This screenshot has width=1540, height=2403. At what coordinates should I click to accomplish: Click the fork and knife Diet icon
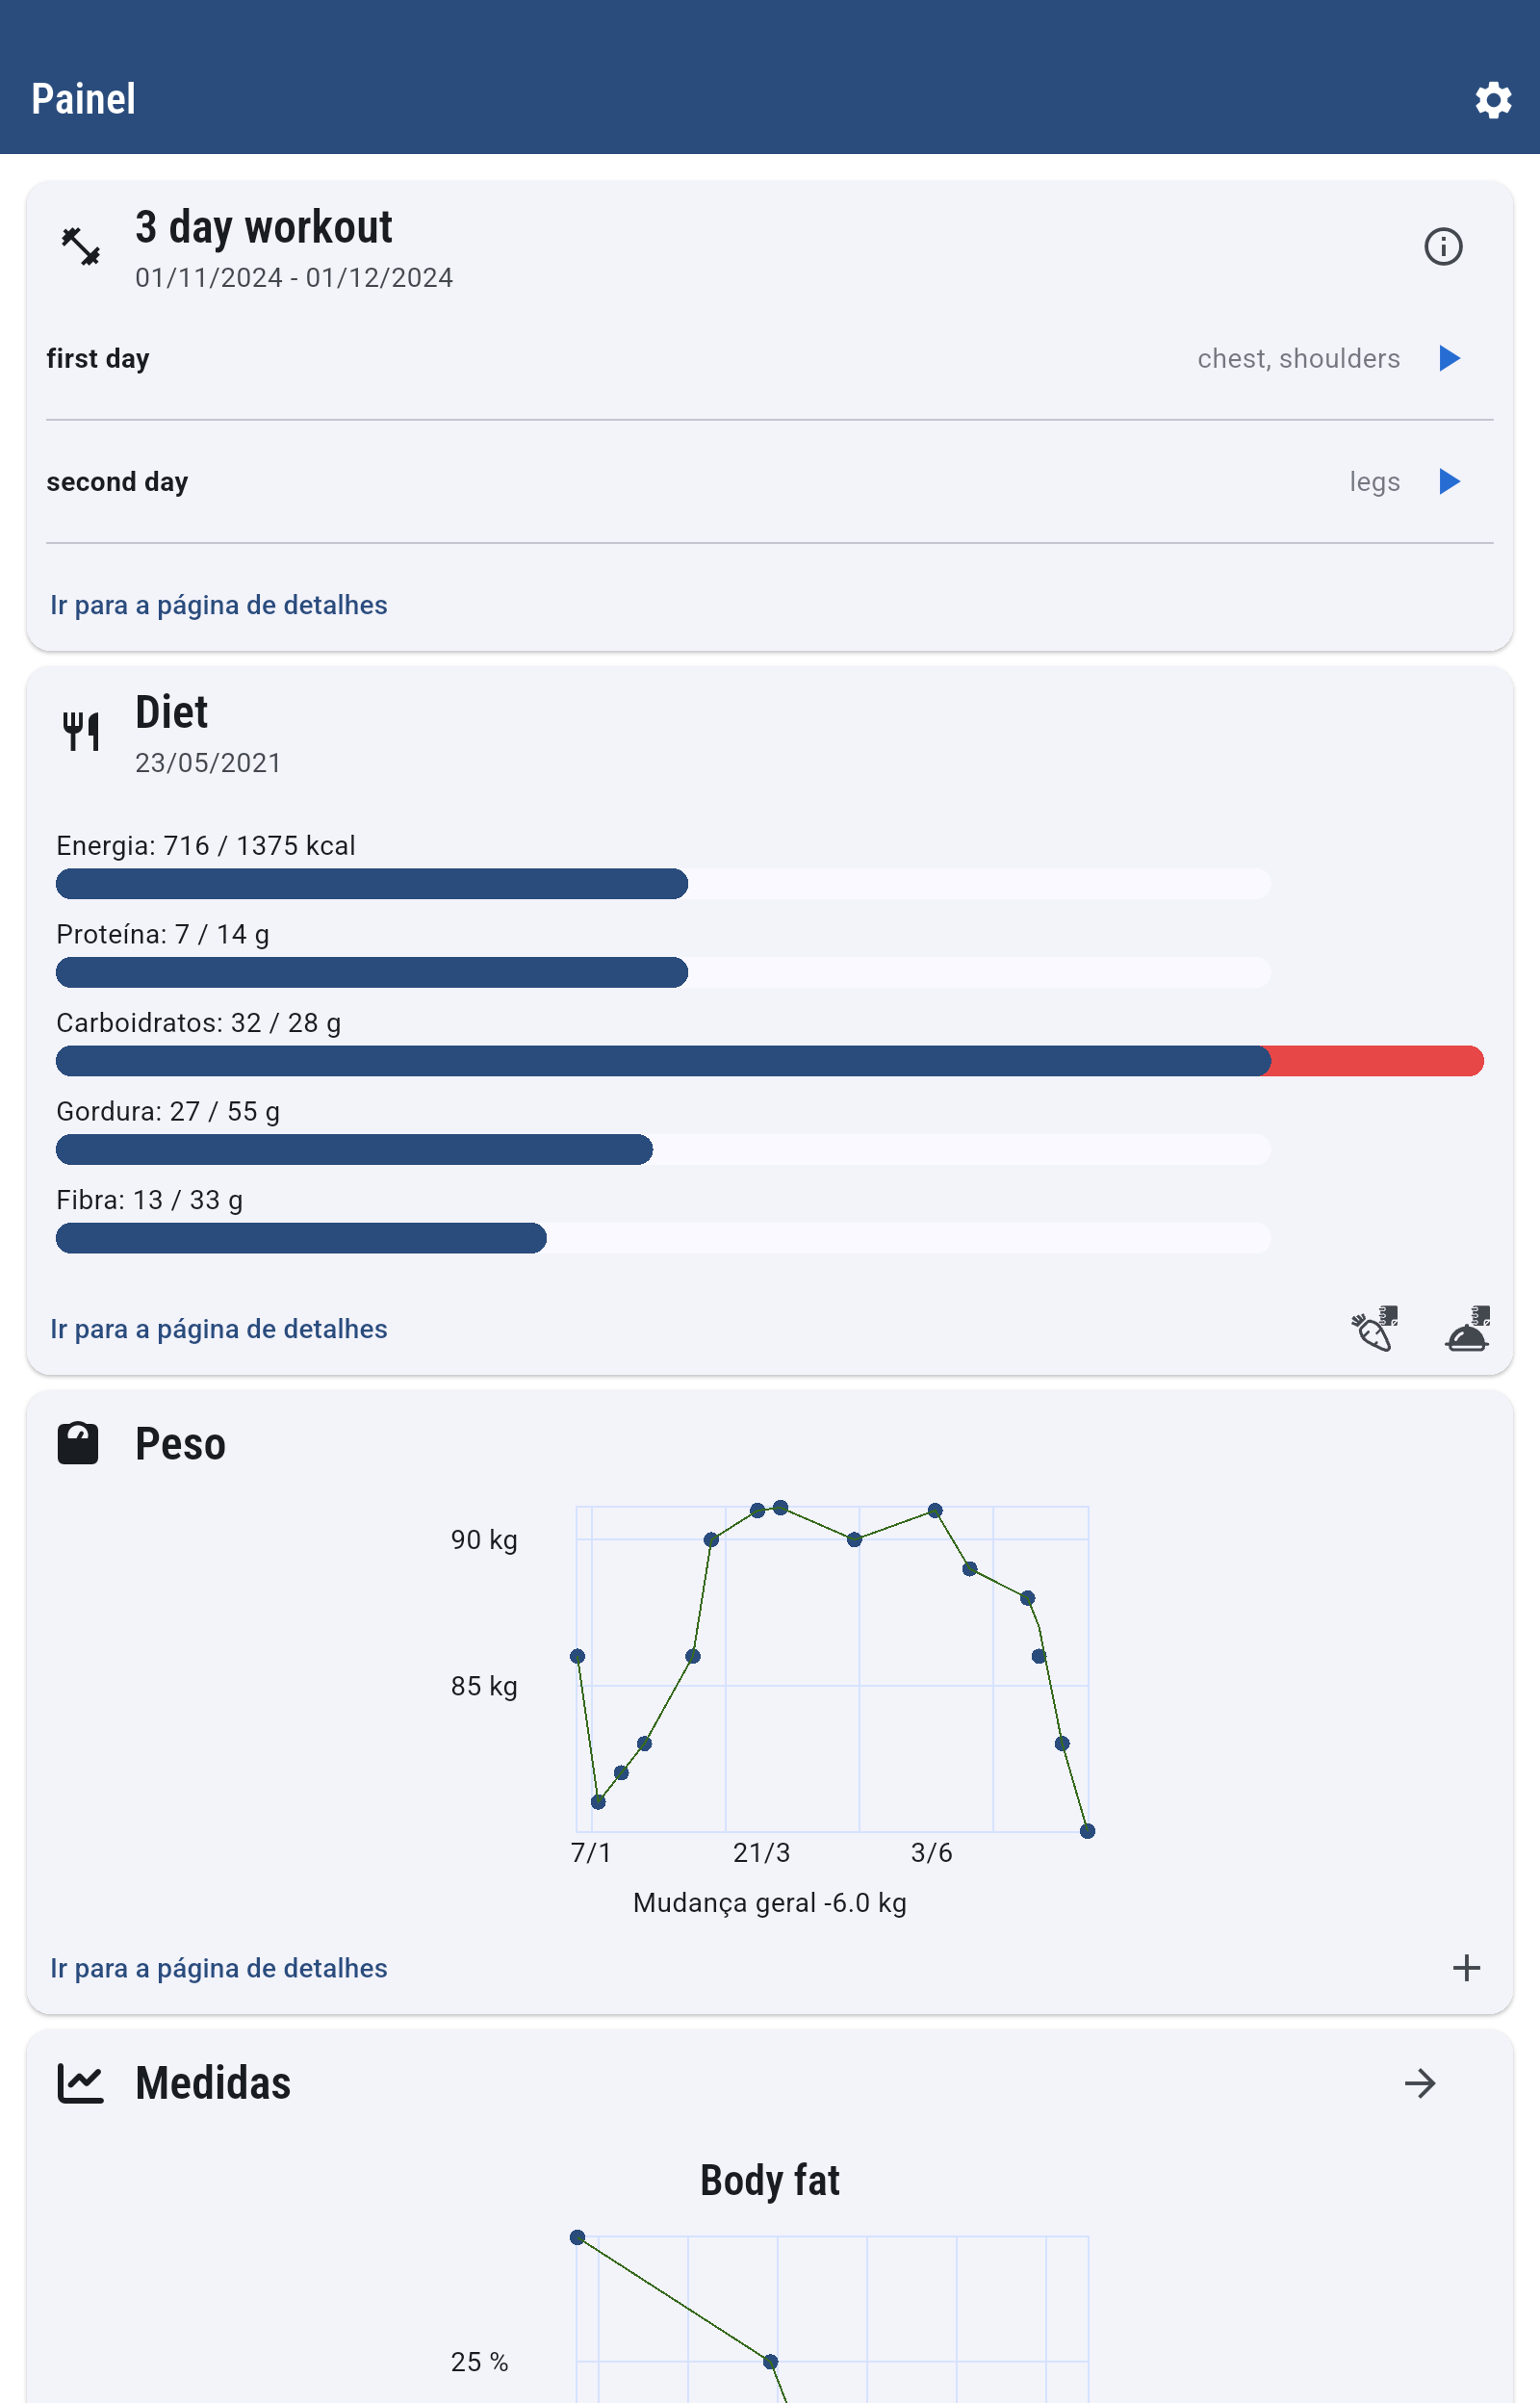click(81, 731)
